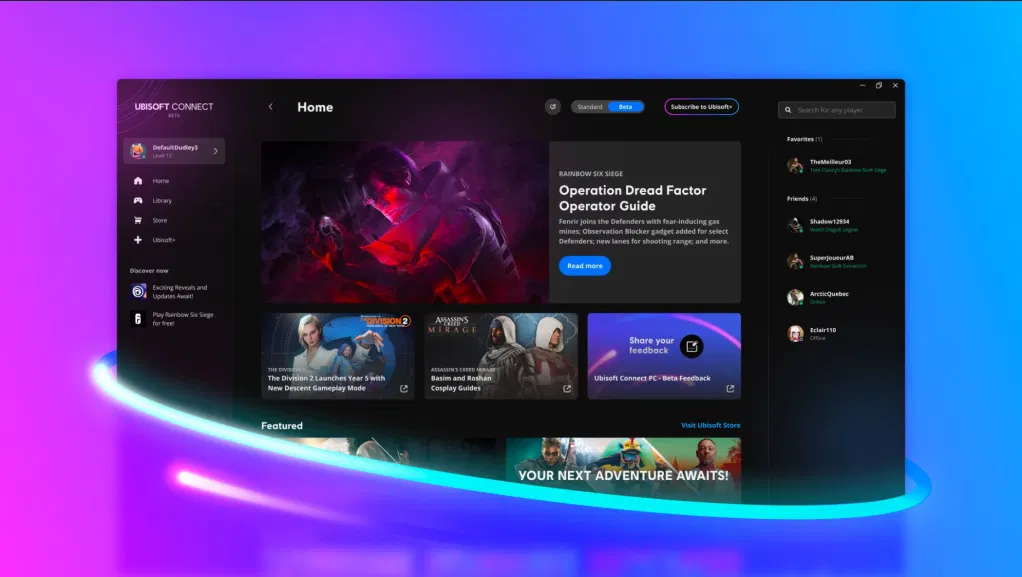Click Subscribe to Ubisoft+

click(x=700, y=107)
